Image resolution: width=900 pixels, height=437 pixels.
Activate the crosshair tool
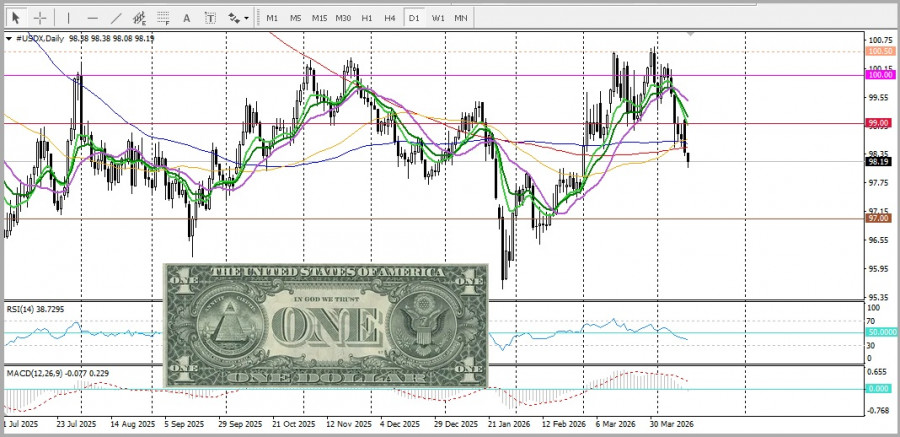pos(40,18)
